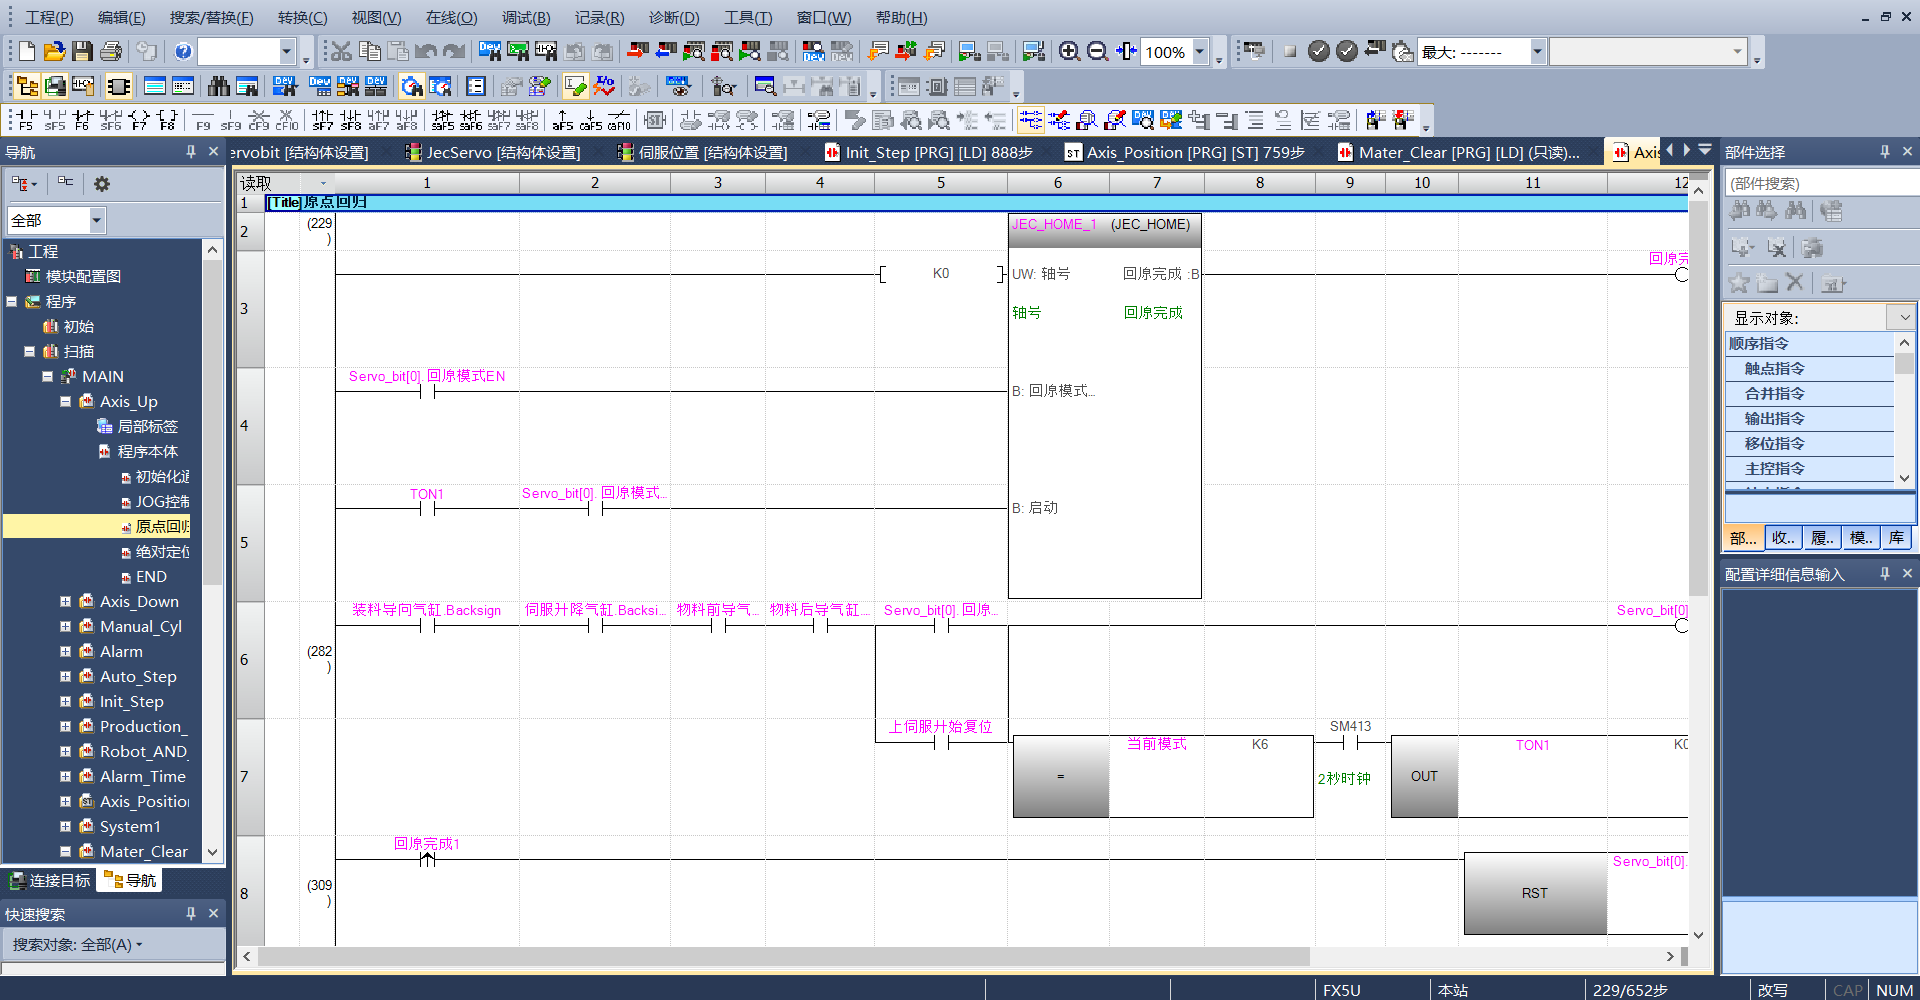Image resolution: width=1920 pixels, height=1000 pixels.
Task: Click the Print icon in toolbar
Action: [x=111, y=52]
